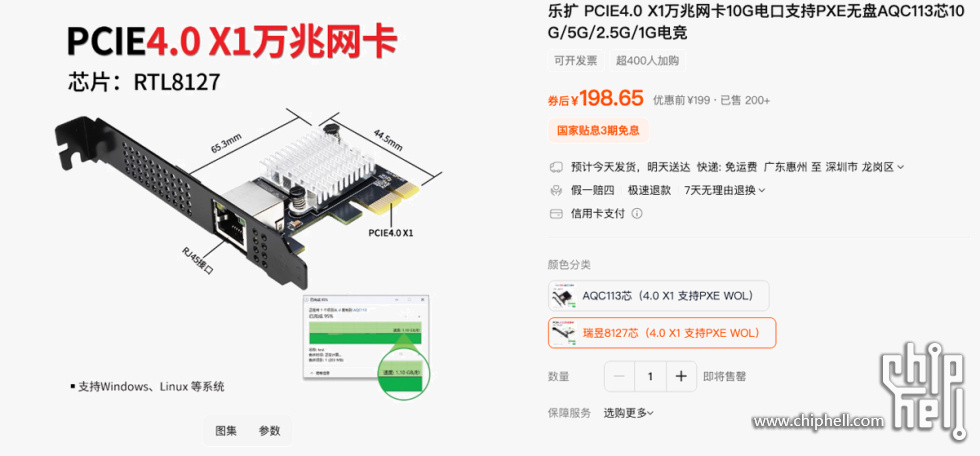Select the AQC113芯 color option
The width and height of the screenshot is (980, 456).
tap(659, 295)
